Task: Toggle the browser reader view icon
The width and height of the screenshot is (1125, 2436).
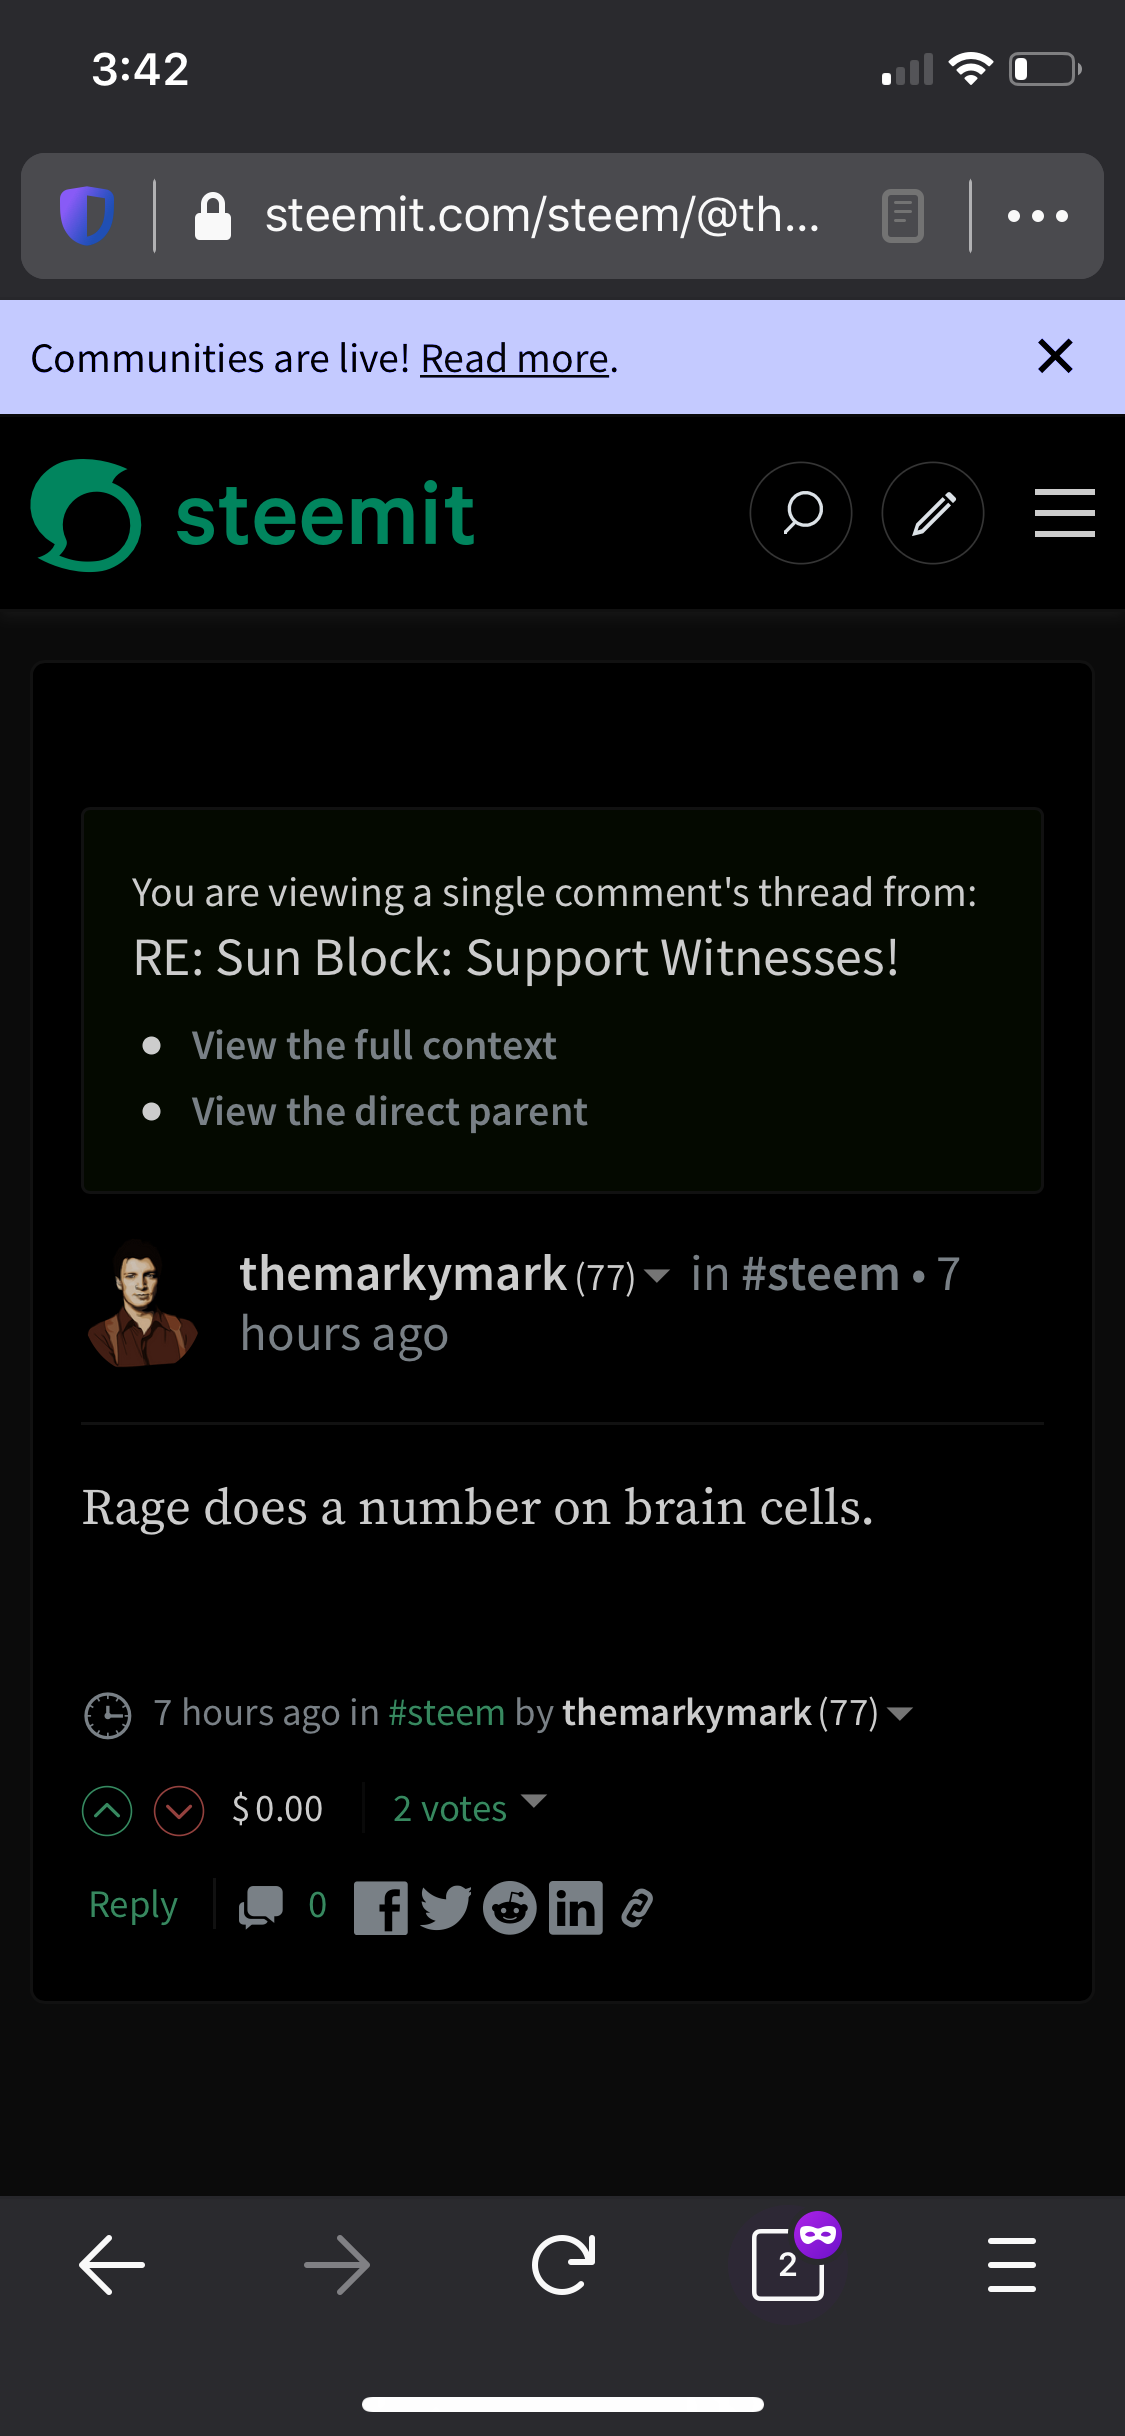Action: pos(902,216)
